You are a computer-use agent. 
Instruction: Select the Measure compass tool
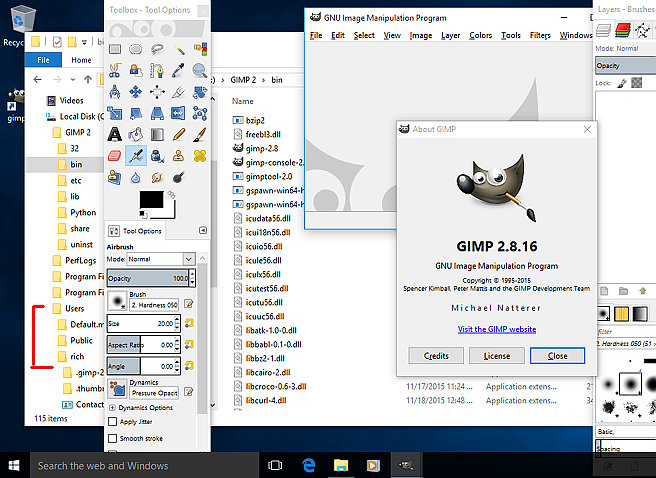click(115, 92)
